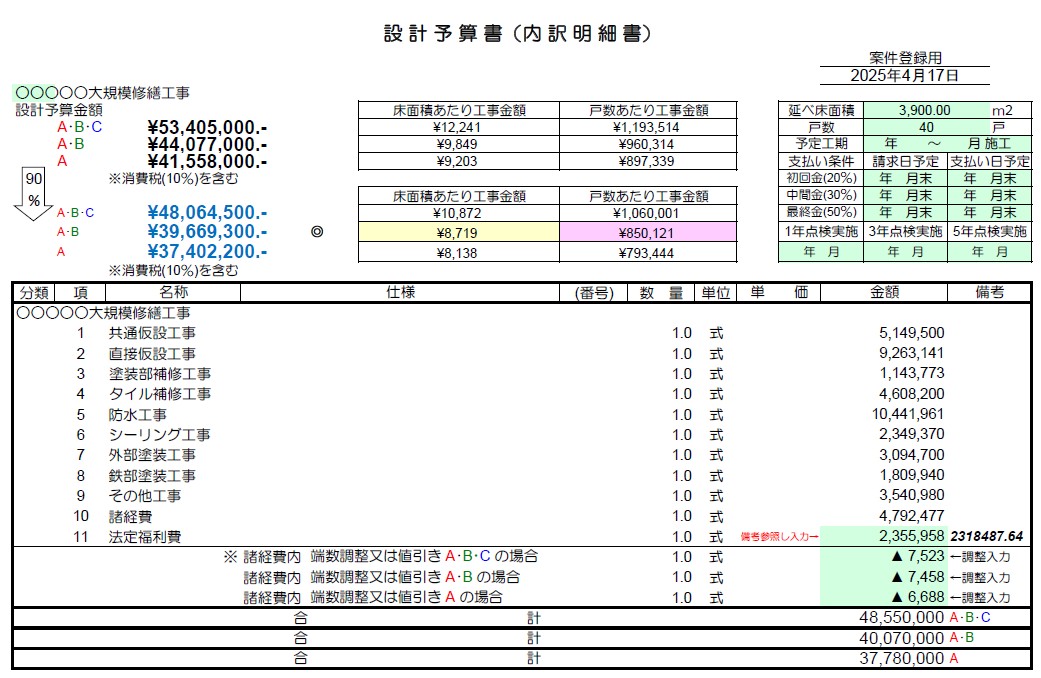Viewport: 1041px width, 678px height.
Task: Click the 戸数 value cell showing 40
Action: pyautogui.click(x=928, y=126)
